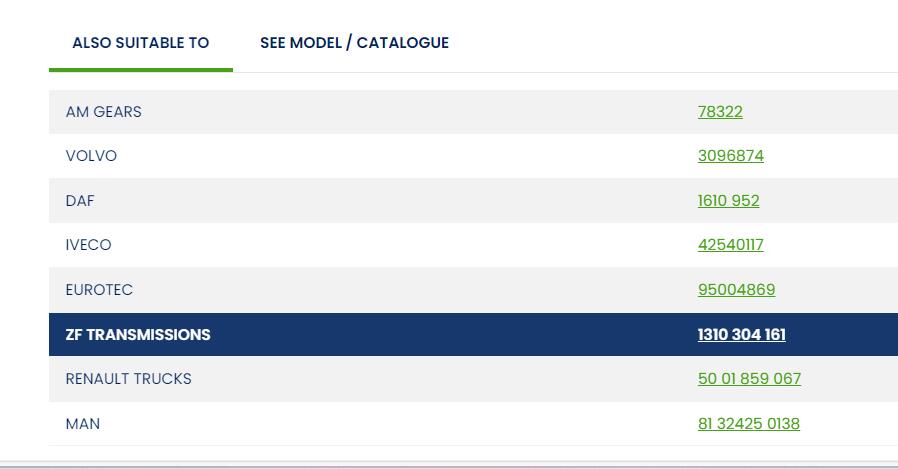Viewport: 898px width, 469px height.
Task: Click Volvo part number 3096874
Action: 730,156
